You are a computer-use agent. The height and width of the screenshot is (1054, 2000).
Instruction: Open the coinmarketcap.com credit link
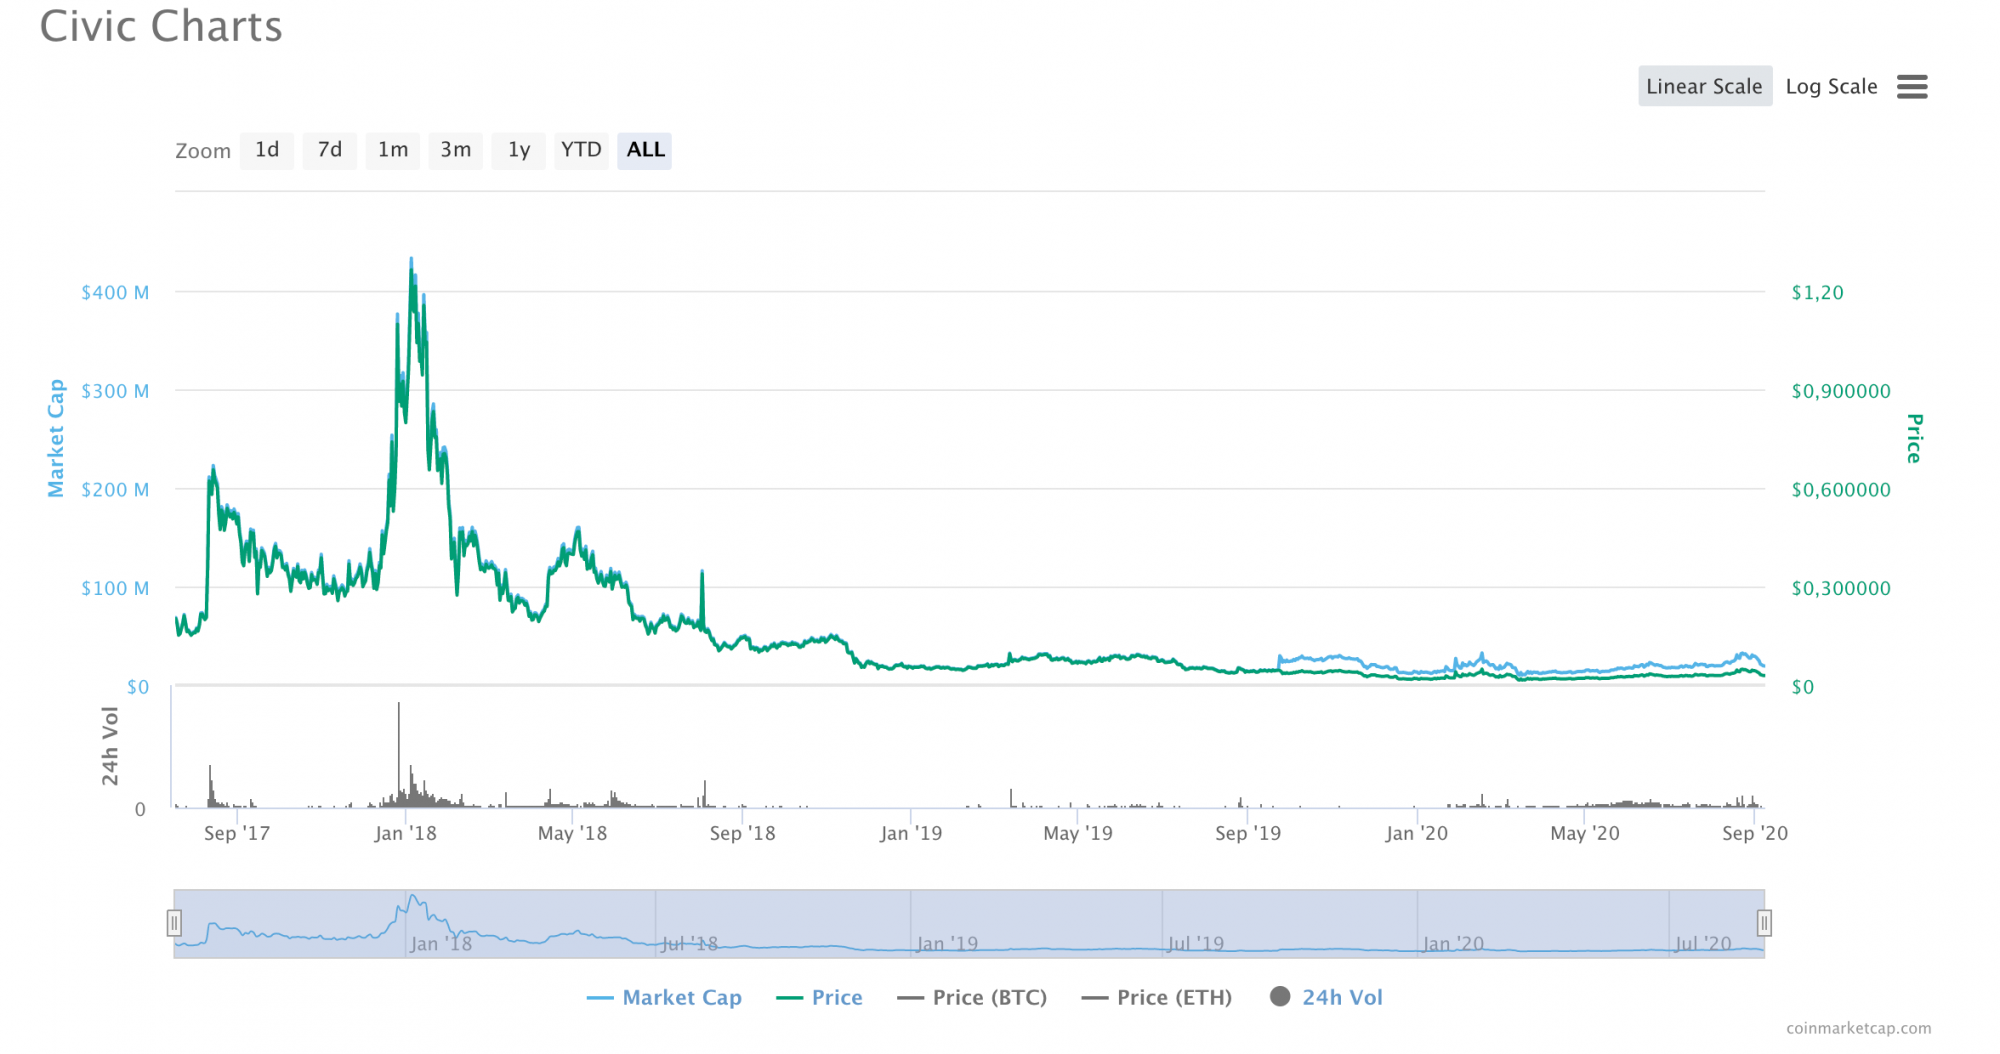1859,1028
